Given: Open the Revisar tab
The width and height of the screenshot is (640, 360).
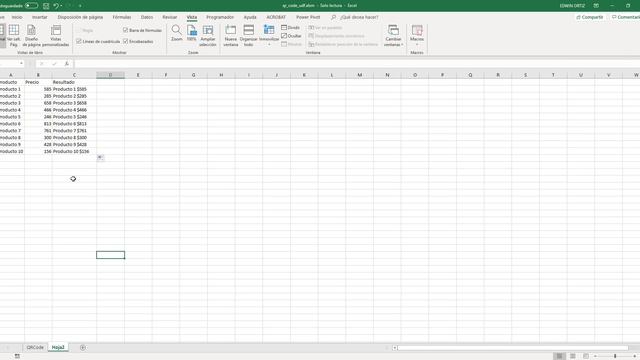Looking at the screenshot, I should [x=169, y=17].
